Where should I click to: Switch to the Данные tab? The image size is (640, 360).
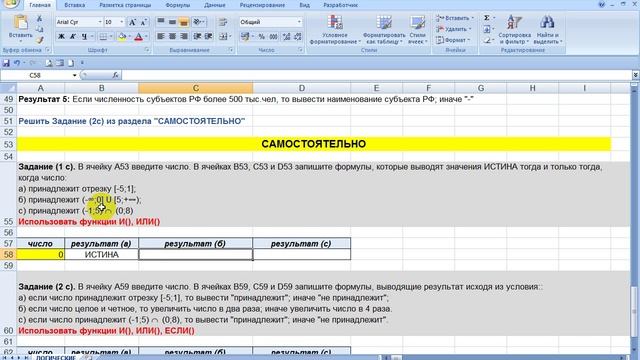point(215,5)
